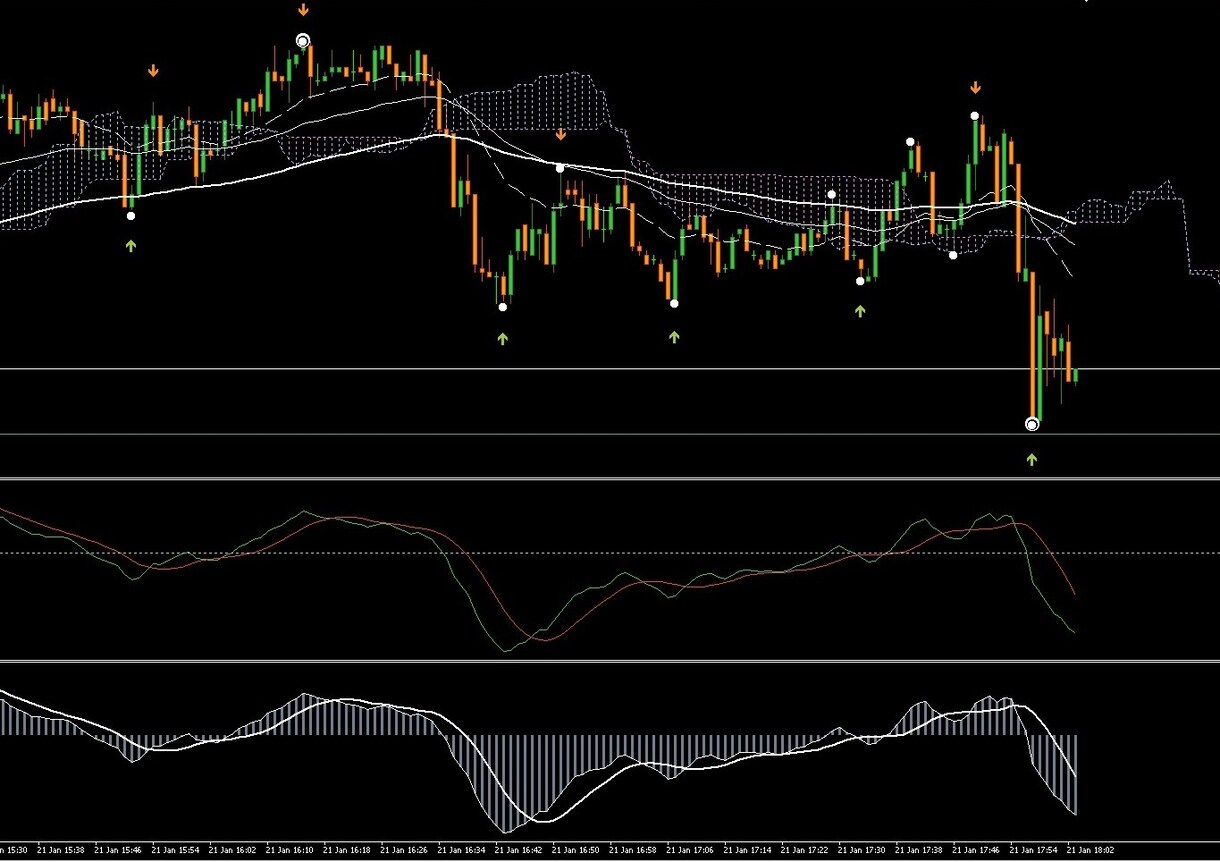This screenshot has width=1220, height=862.
Task: Click the topmost orange sell arrow above the circled peak
Action: pos(303,10)
